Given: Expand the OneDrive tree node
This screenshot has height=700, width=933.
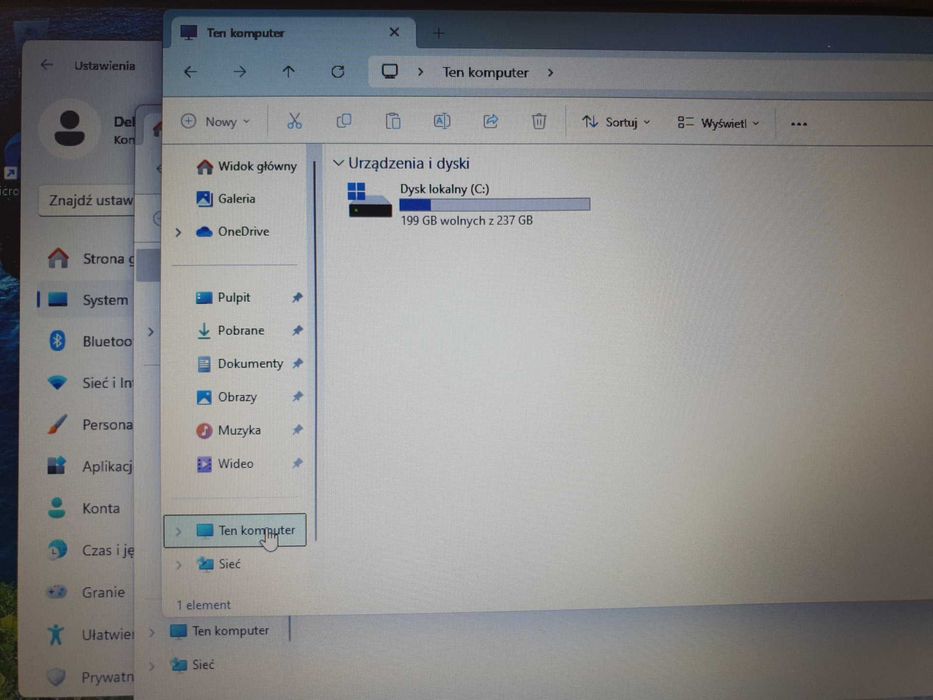Looking at the screenshot, I should [x=178, y=232].
